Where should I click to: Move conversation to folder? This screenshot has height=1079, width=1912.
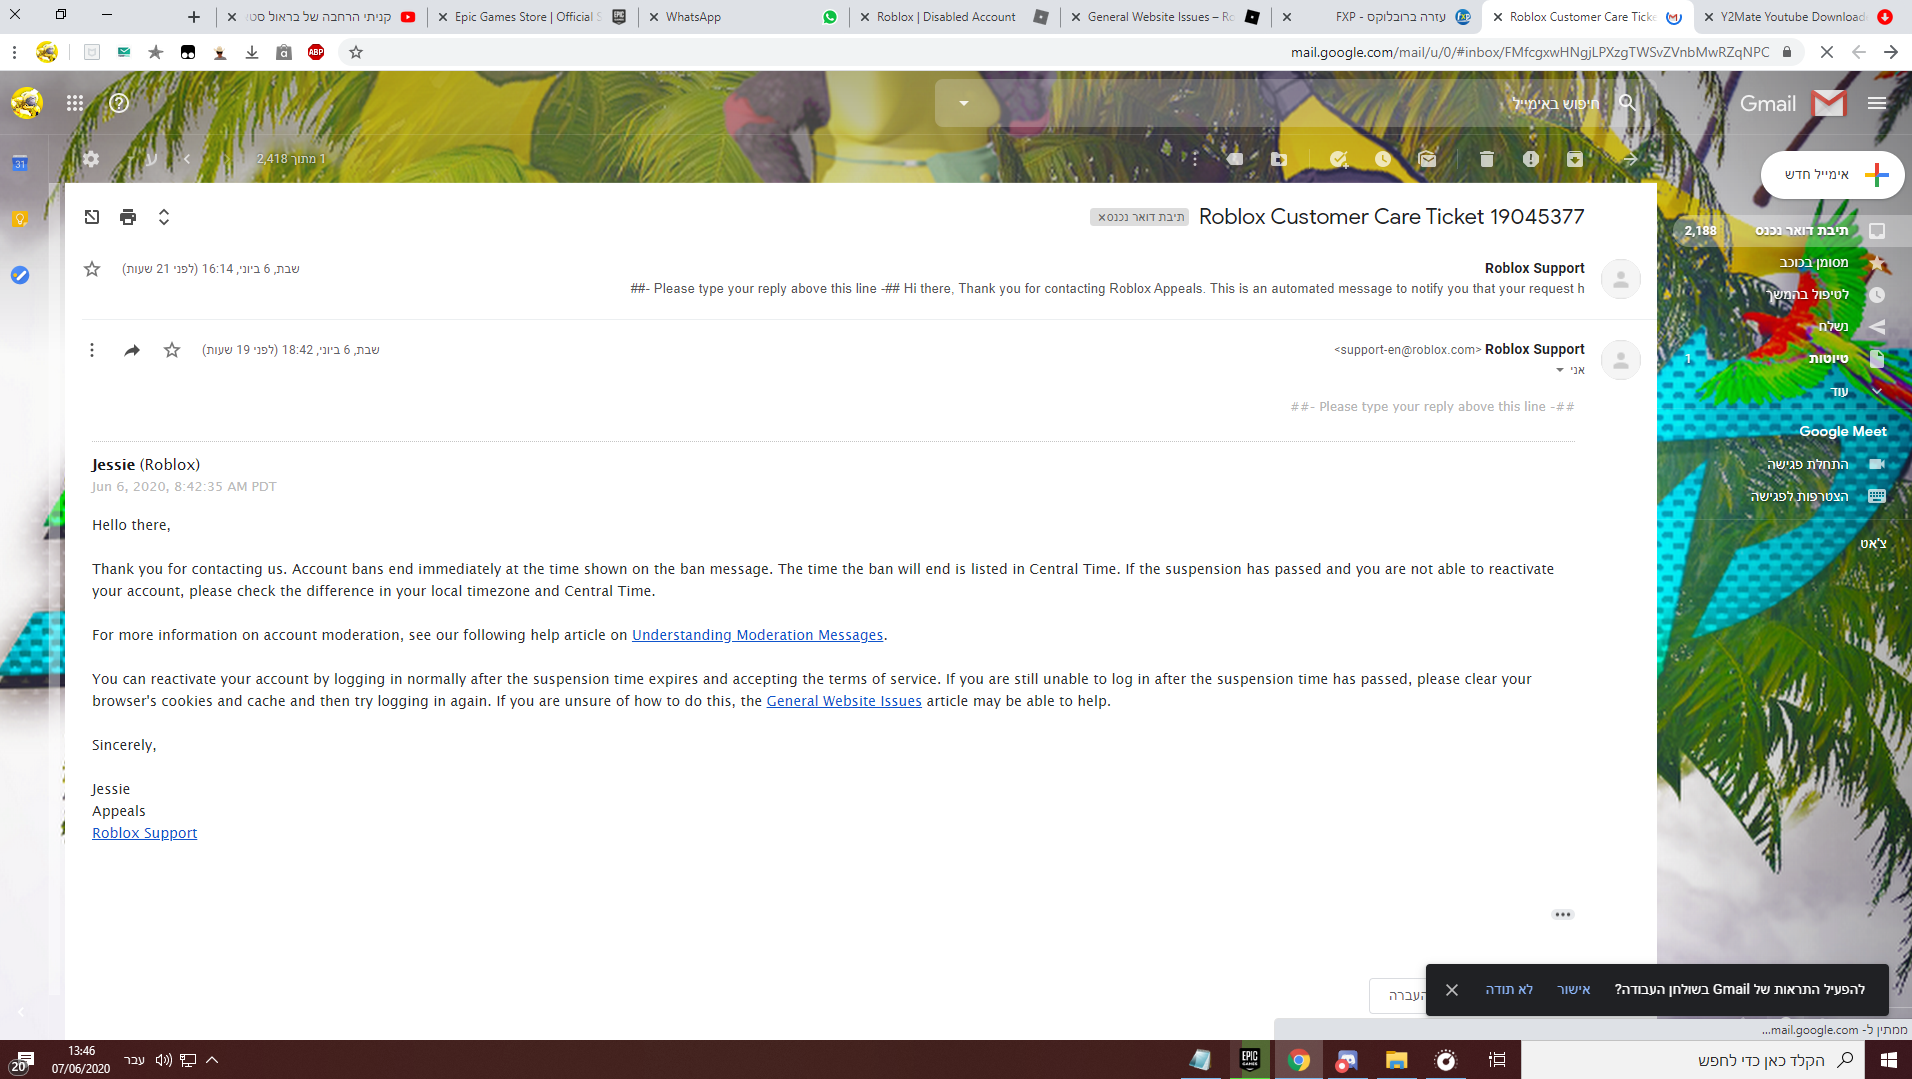(x=1279, y=159)
